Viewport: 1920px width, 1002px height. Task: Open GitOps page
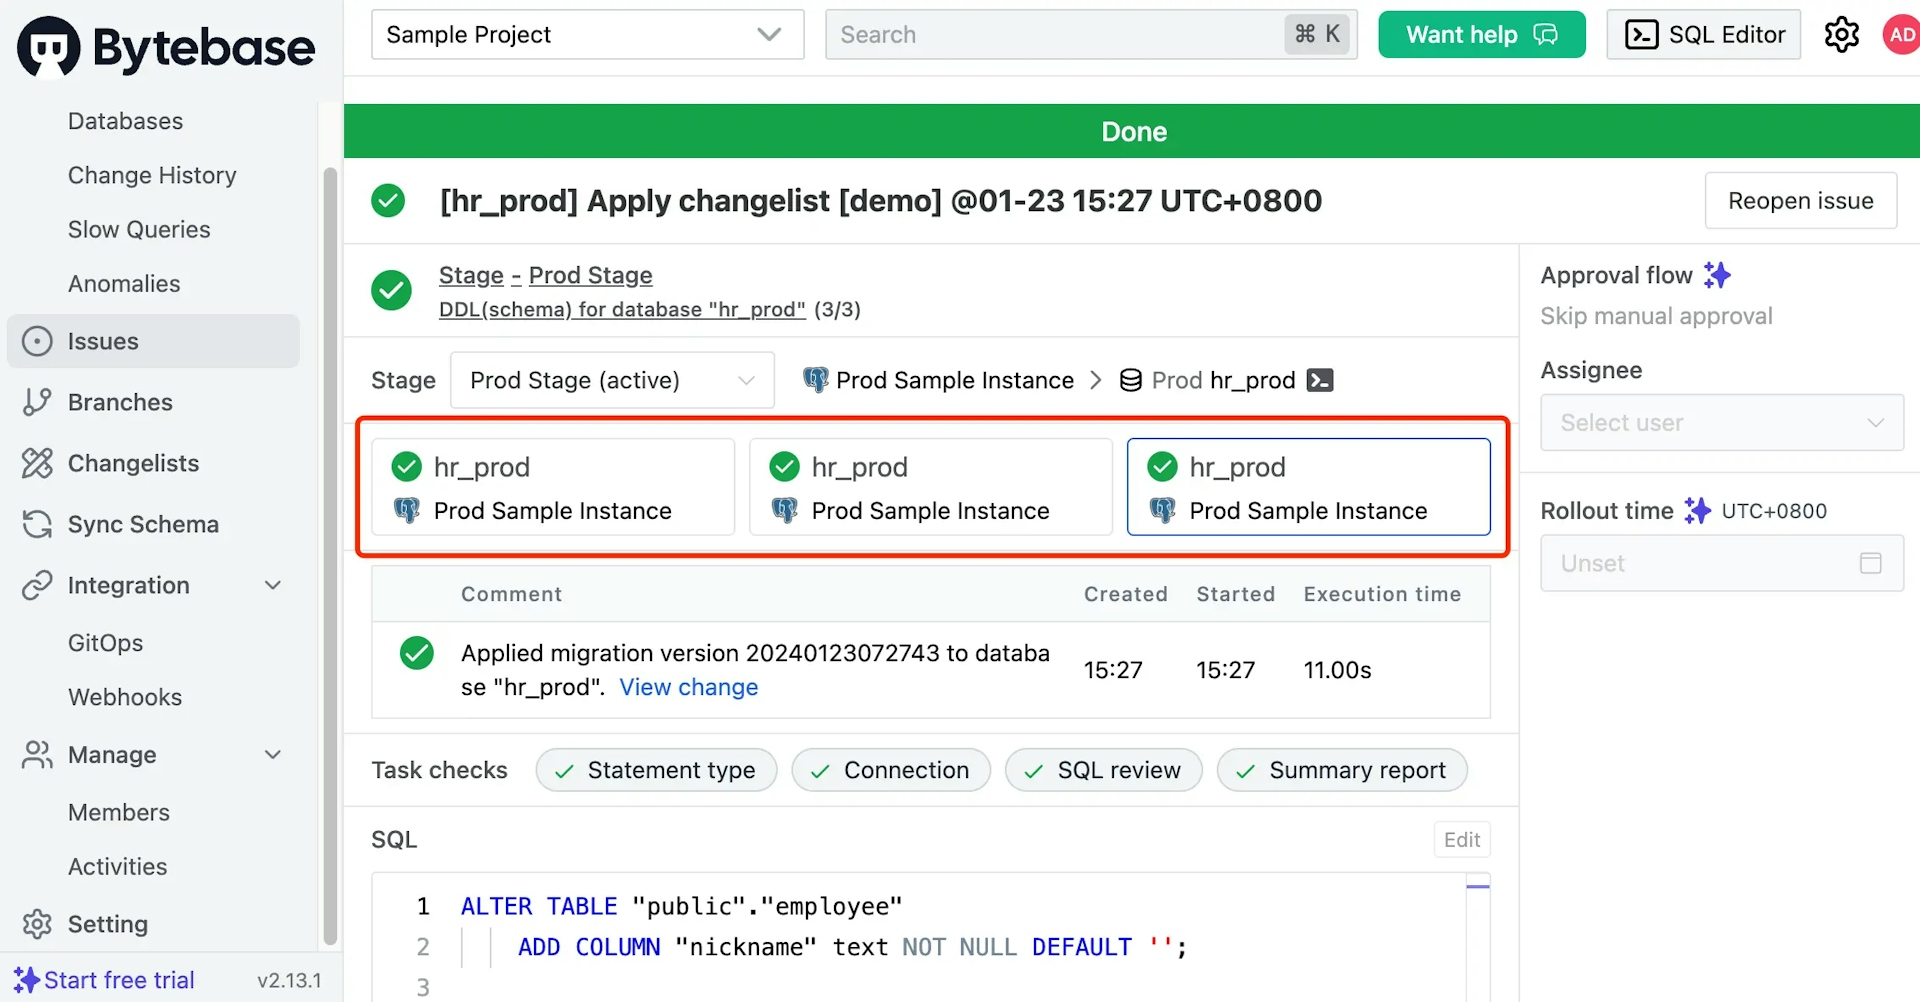click(105, 643)
